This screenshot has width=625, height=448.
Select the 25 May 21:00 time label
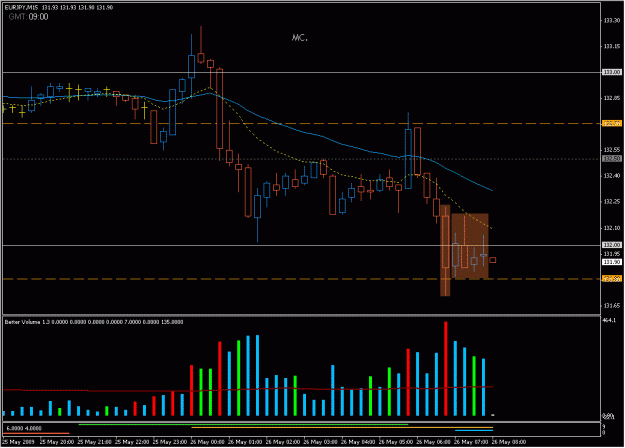[94, 442]
